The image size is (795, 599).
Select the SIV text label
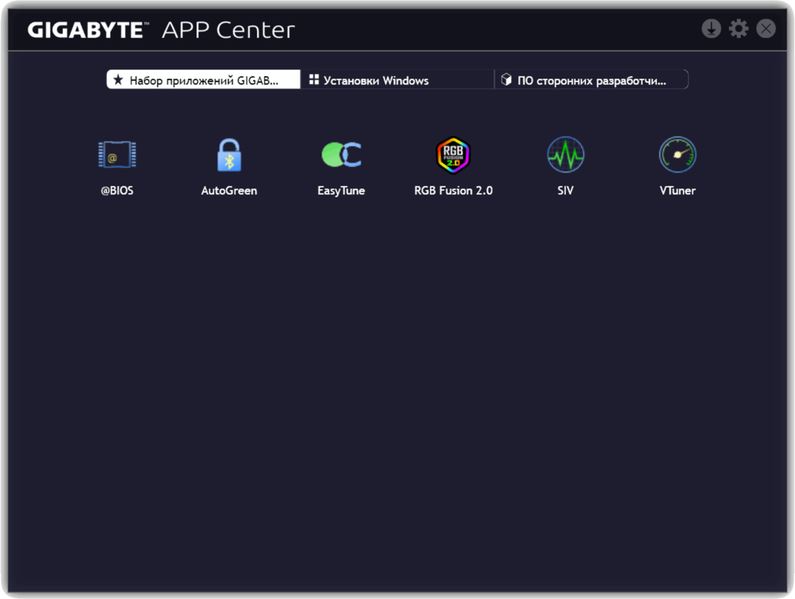[x=566, y=190]
